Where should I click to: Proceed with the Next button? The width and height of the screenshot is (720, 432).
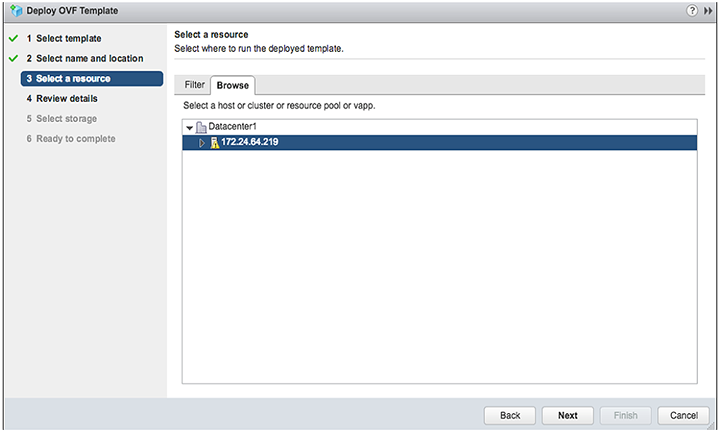(x=568, y=415)
